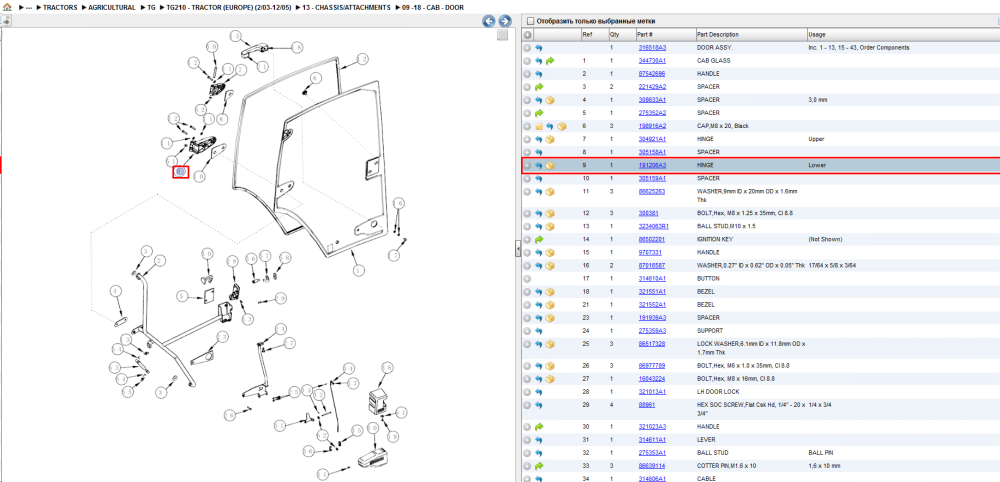Open the TRACTORS breadcrumb
This screenshot has width=1000, height=482.
pyautogui.click(x=60, y=8)
